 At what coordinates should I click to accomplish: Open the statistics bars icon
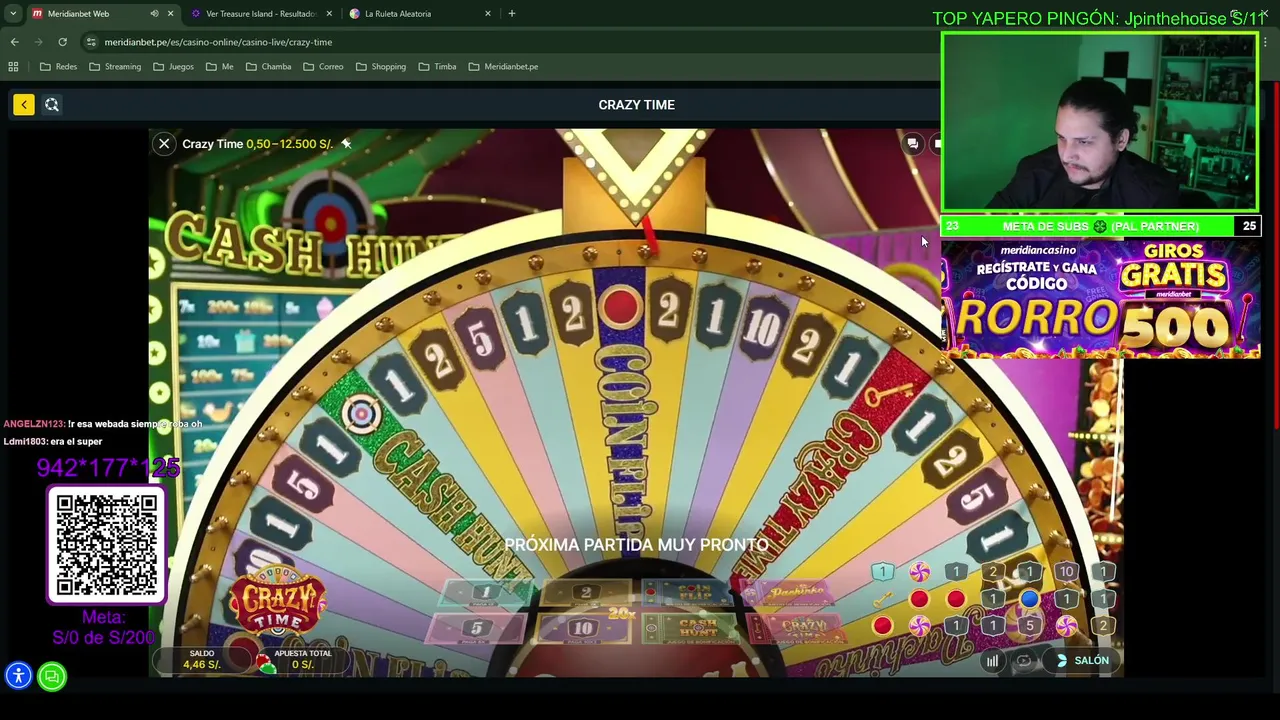(x=992, y=661)
